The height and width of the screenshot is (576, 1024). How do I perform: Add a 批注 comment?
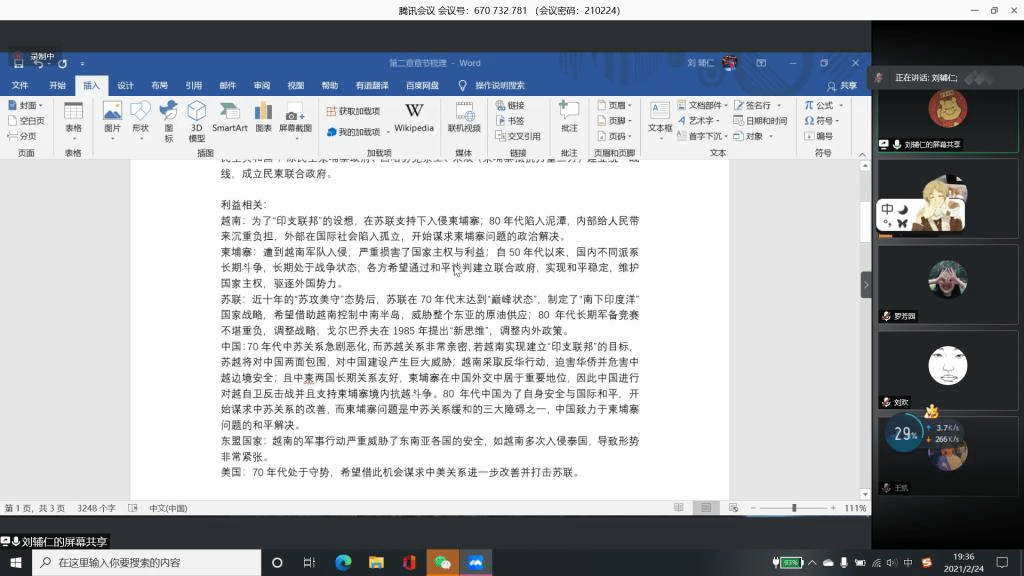click(x=569, y=116)
